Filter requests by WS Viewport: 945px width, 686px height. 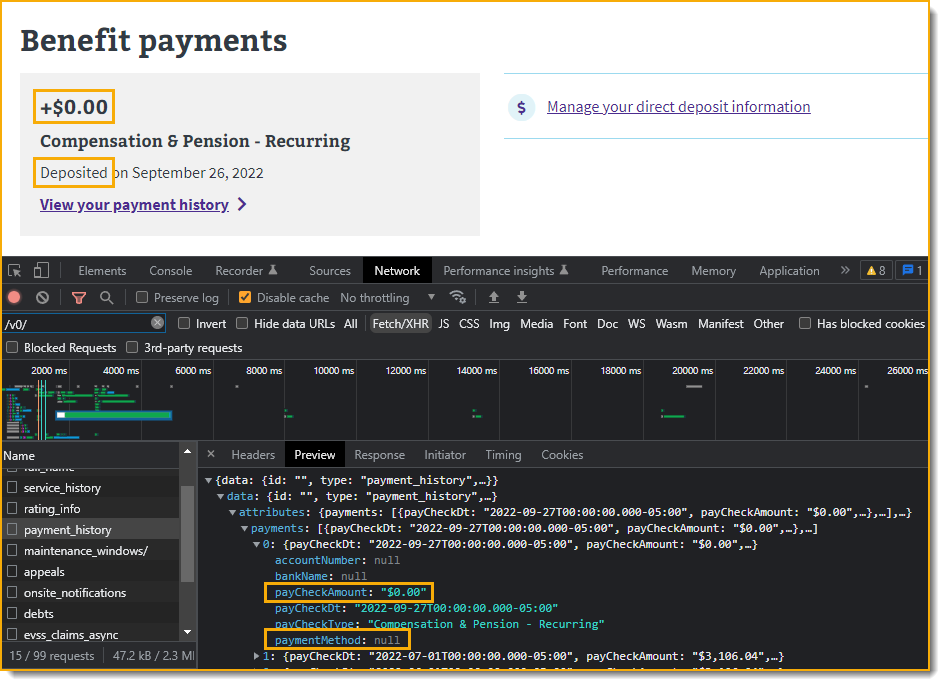click(636, 324)
